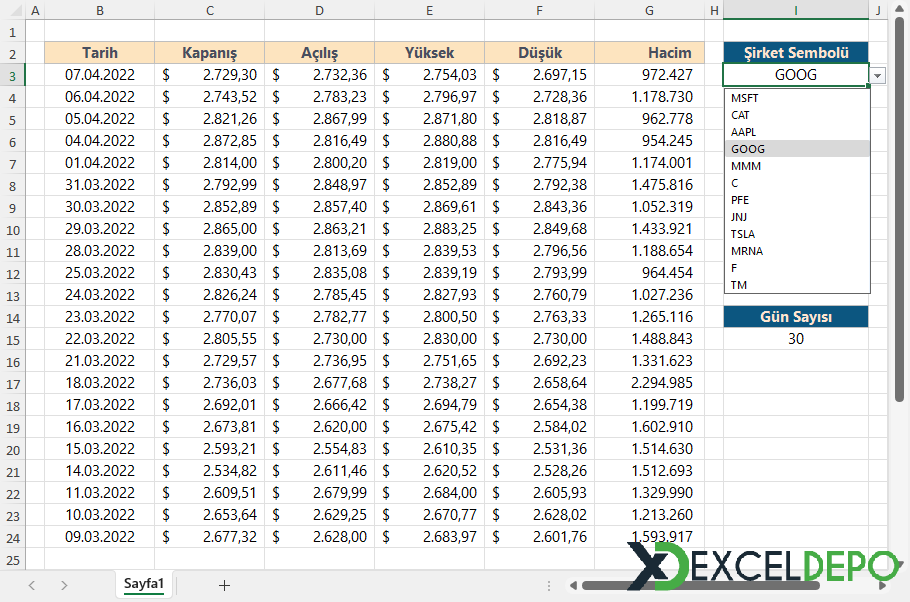Click the high price cell 2.883,25

[x=429, y=229]
